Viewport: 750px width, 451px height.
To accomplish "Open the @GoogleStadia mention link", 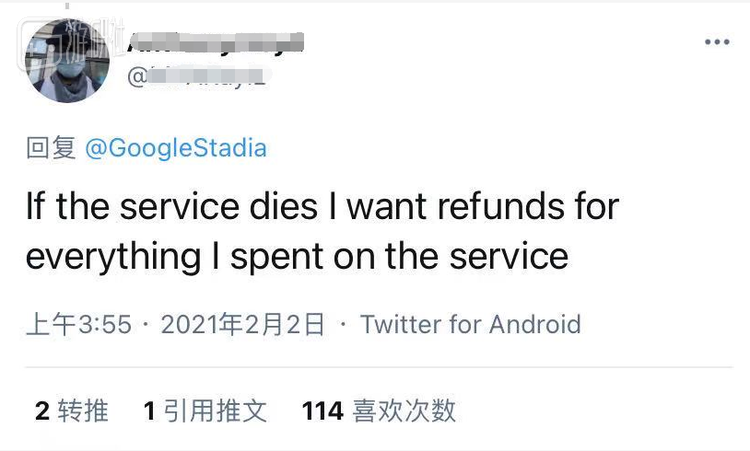I will 176,149.
